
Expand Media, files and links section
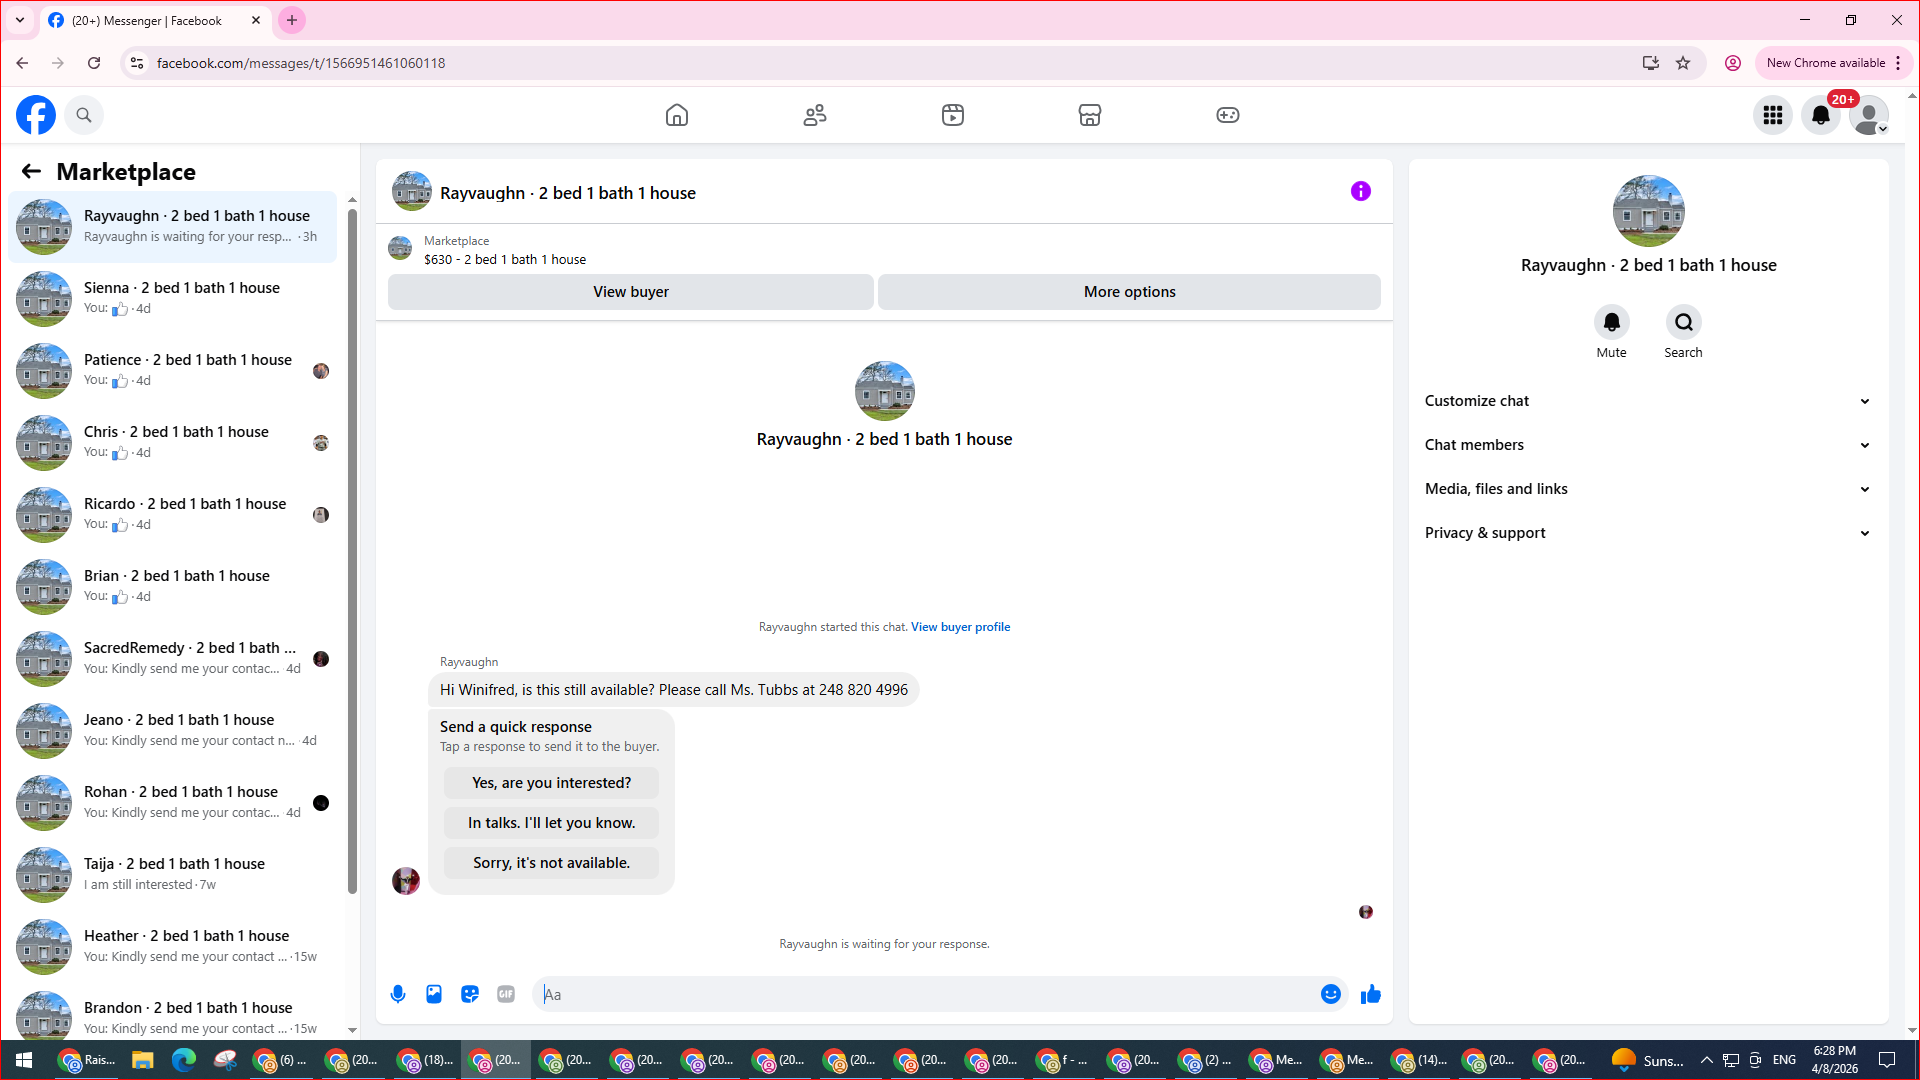click(1647, 489)
